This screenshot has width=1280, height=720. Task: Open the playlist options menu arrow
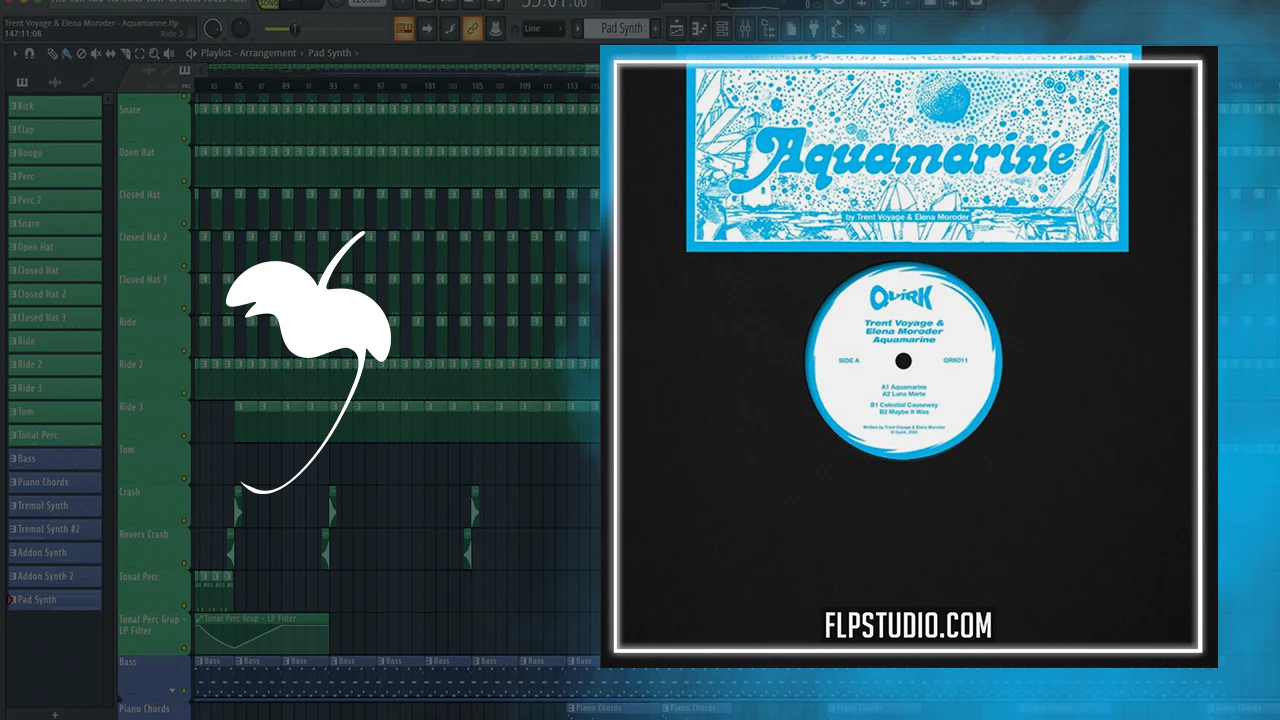tap(14, 53)
